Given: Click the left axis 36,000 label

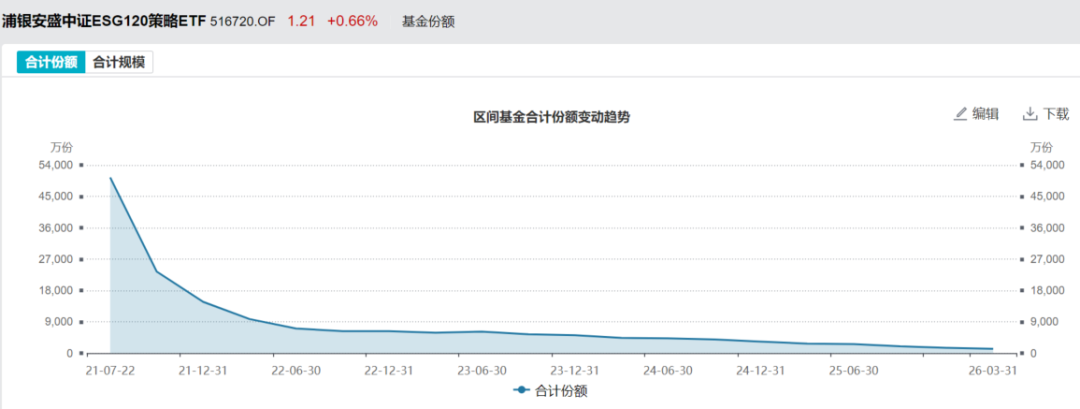Looking at the screenshot, I should coord(56,228).
